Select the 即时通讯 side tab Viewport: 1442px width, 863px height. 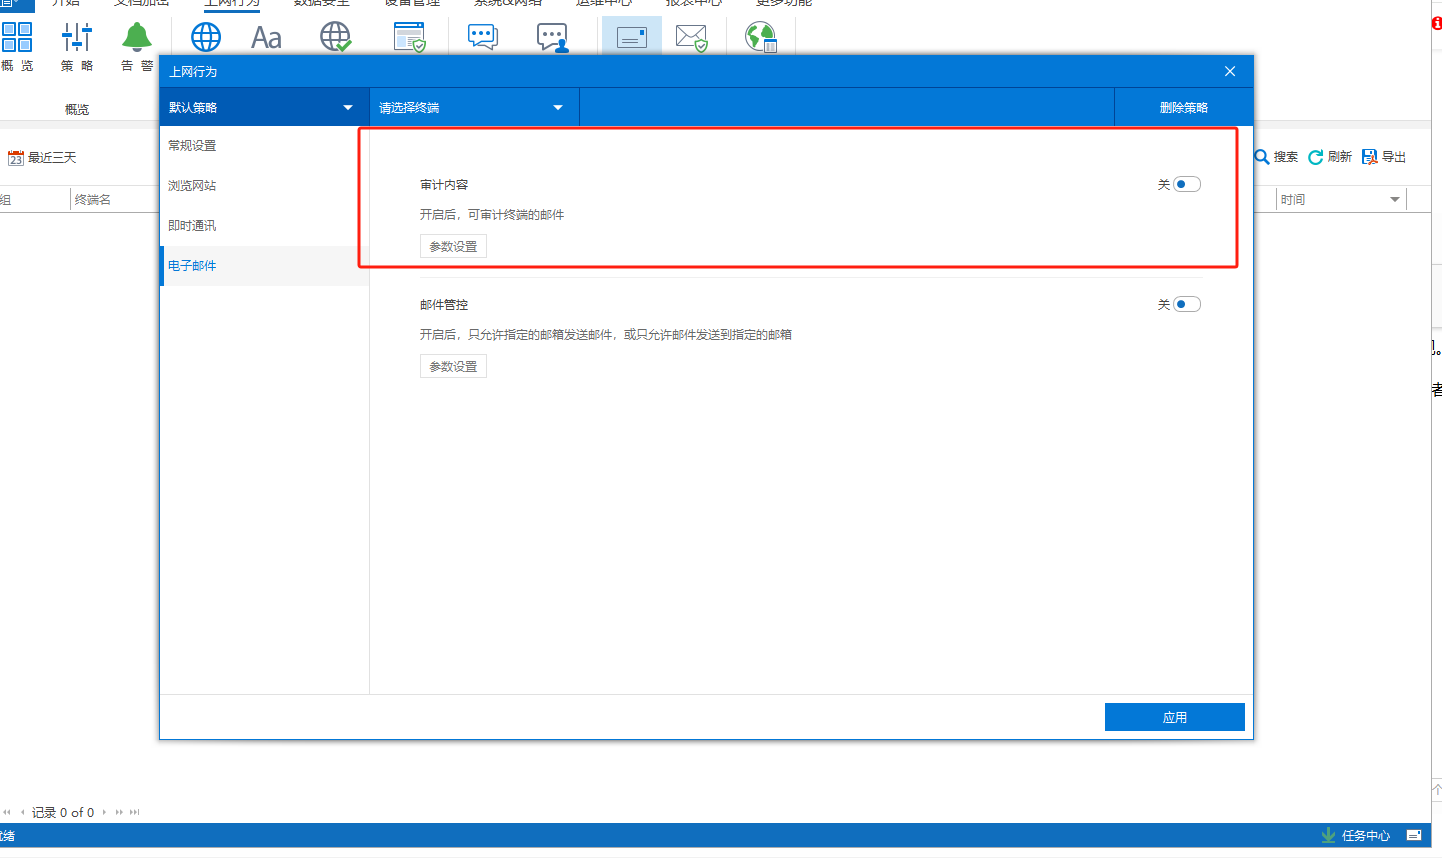coord(192,226)
